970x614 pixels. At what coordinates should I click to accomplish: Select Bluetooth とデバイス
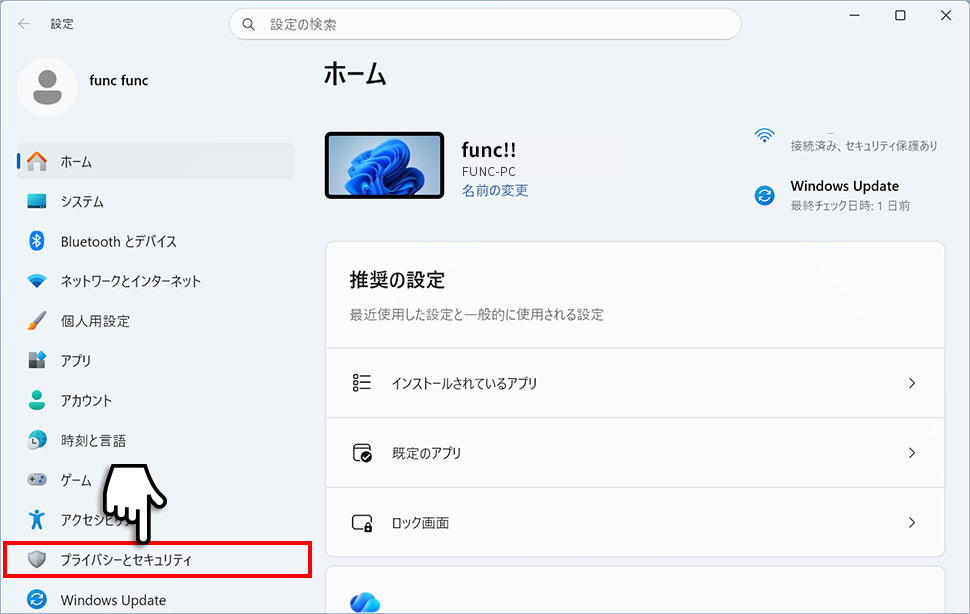click(x=156, y=241)
